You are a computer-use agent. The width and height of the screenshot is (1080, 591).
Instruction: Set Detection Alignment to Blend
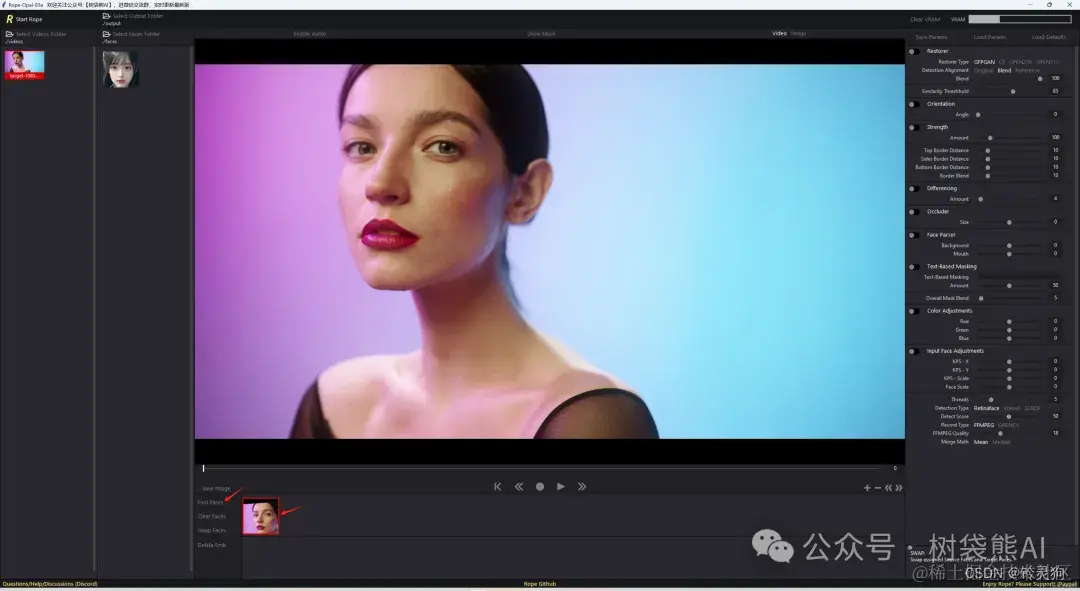[x=1004, y=70]
